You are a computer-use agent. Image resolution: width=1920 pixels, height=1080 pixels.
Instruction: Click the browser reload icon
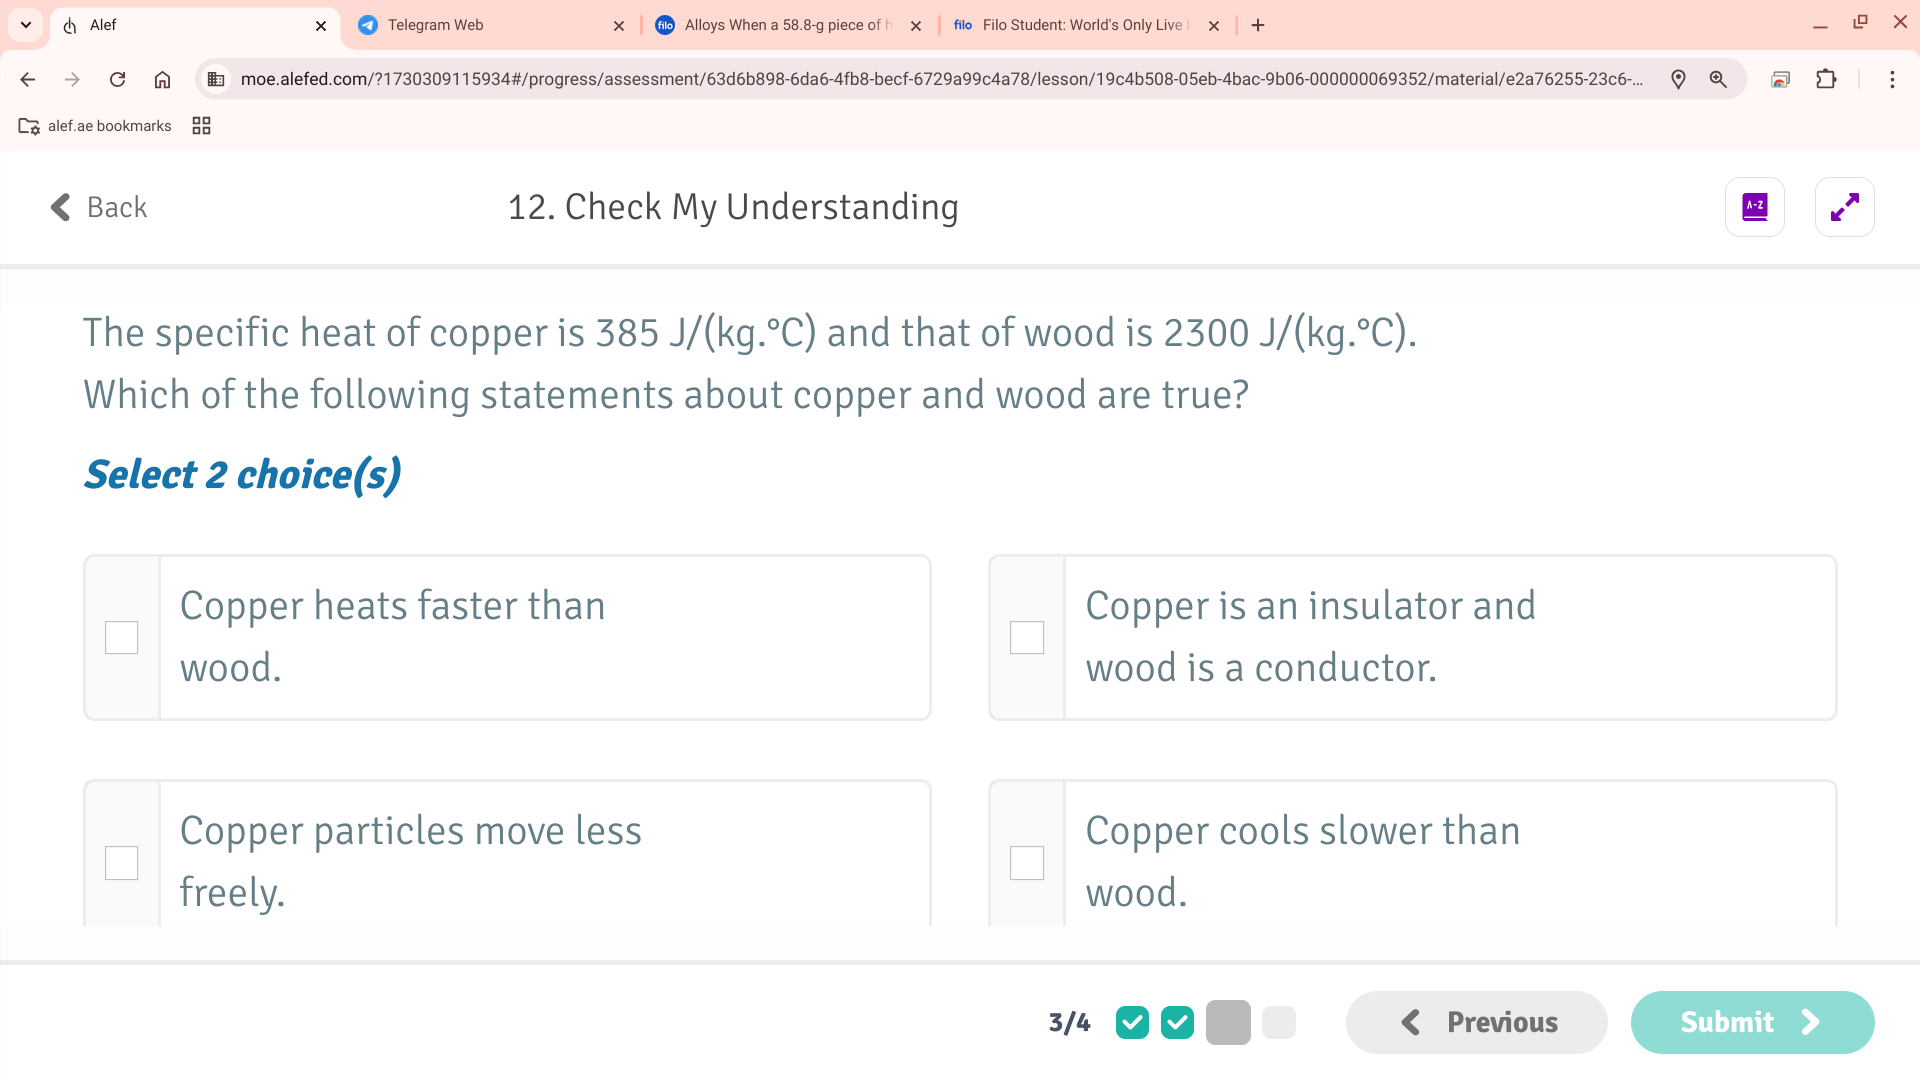pyautogui.click(x=117, y=79)
